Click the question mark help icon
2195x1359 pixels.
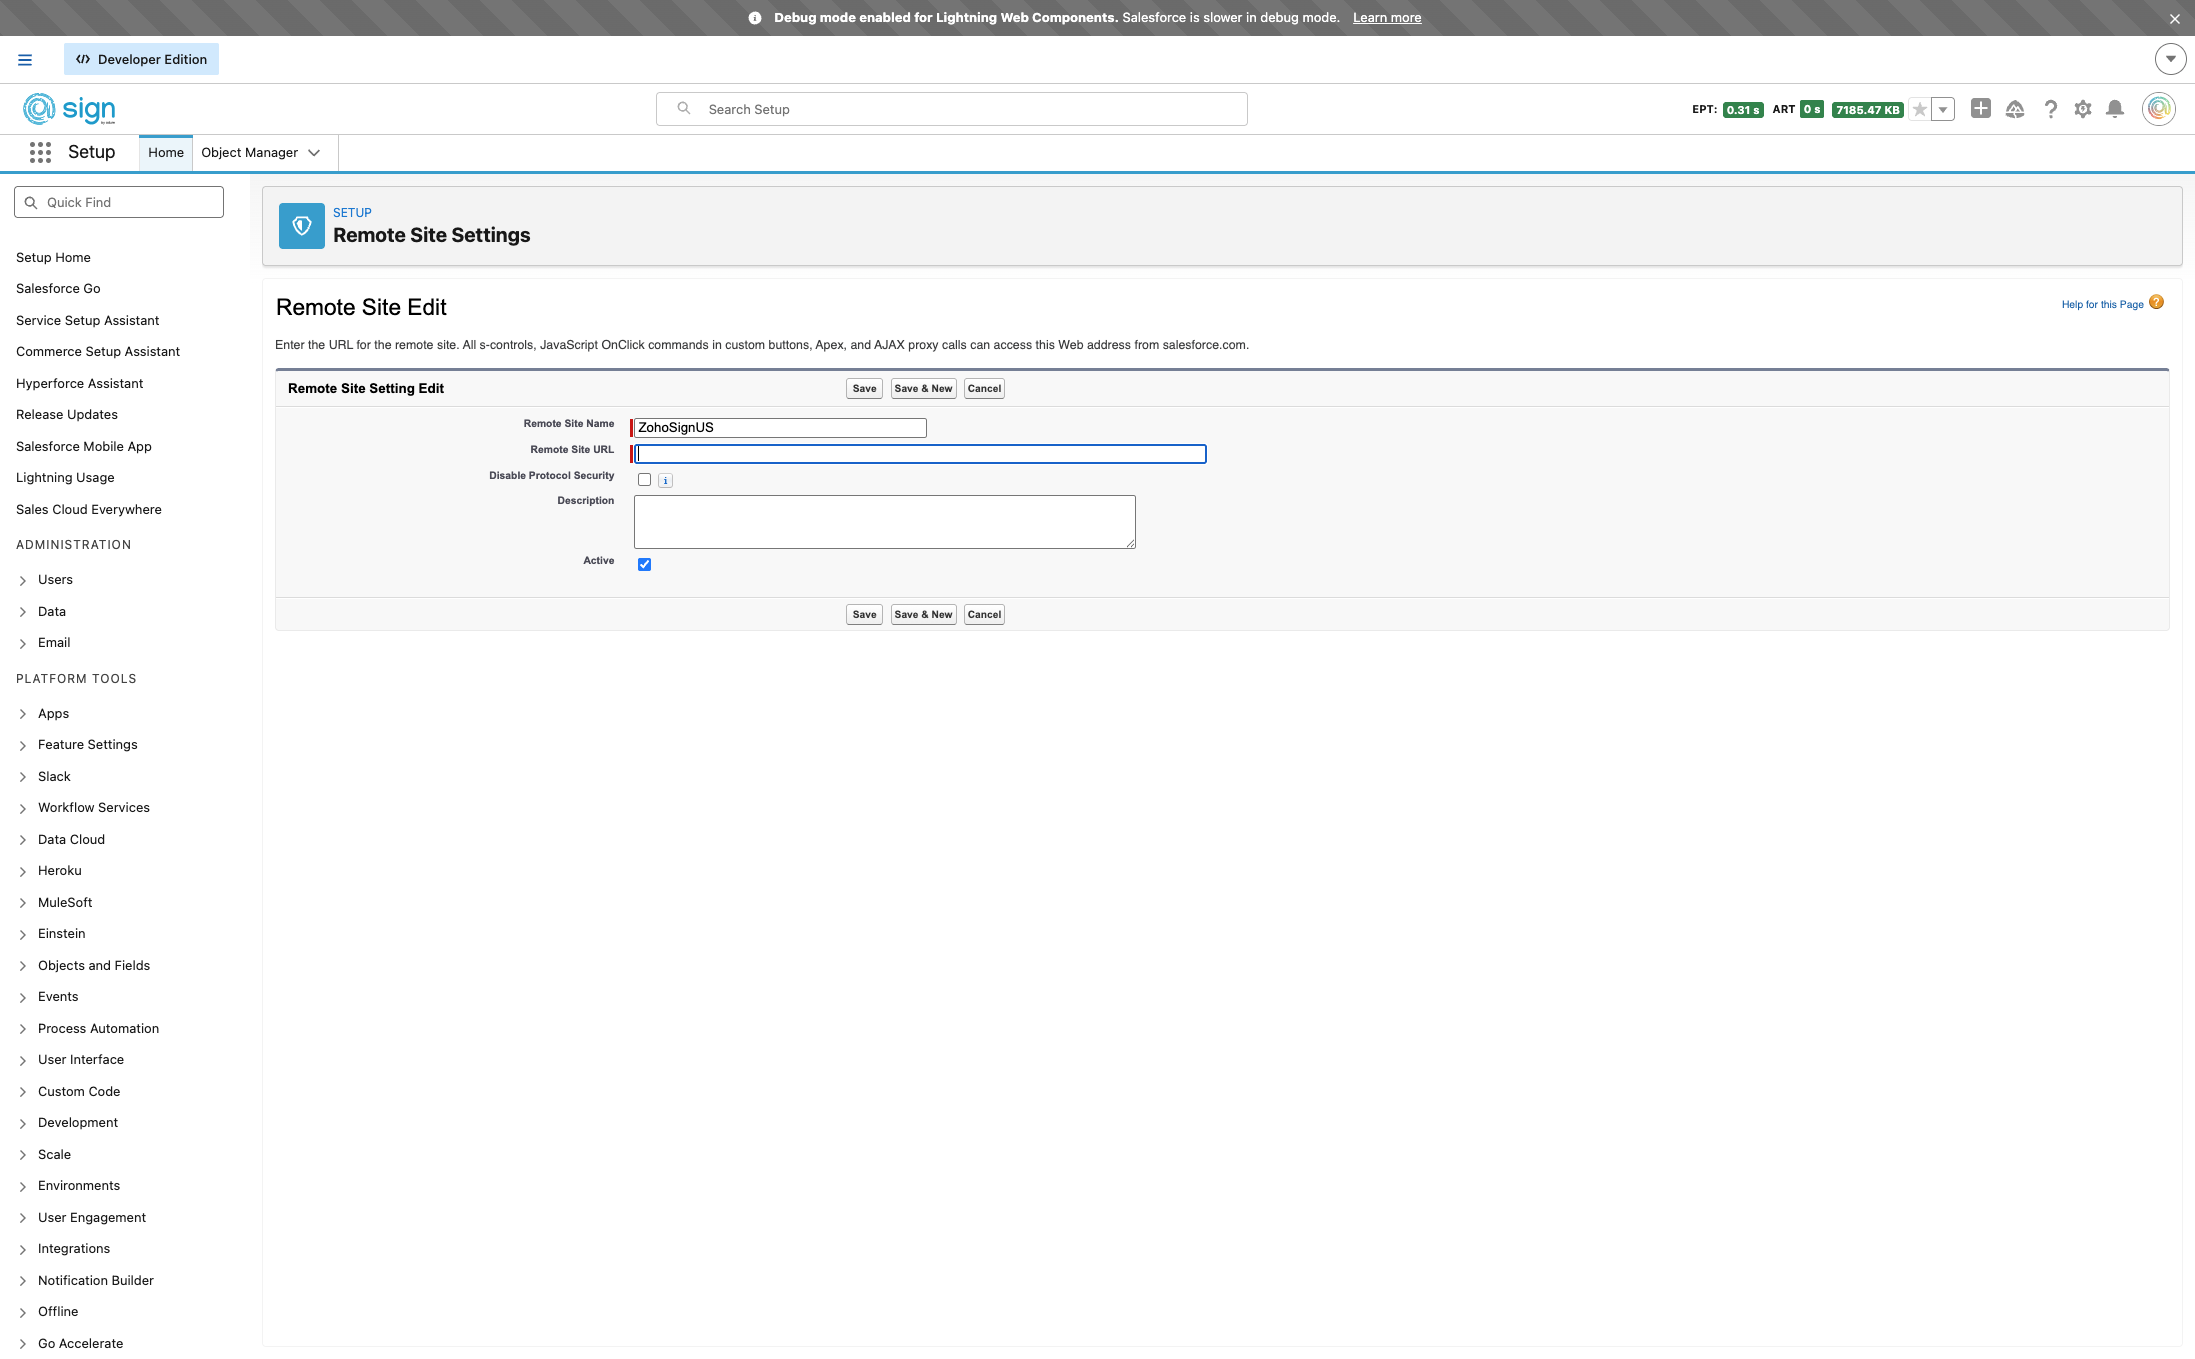tap(2050, 109)
